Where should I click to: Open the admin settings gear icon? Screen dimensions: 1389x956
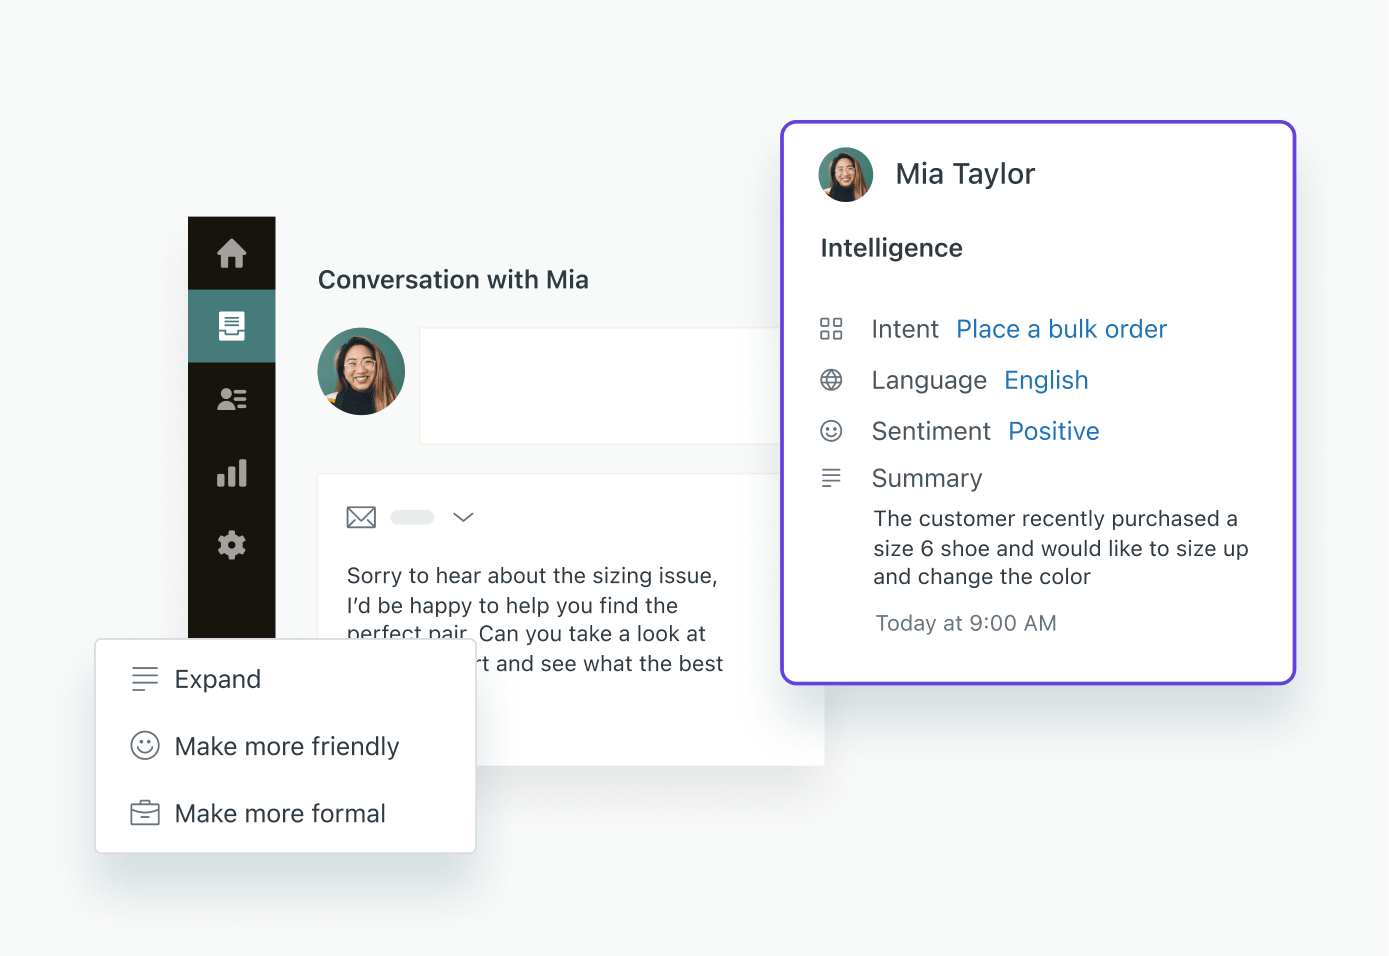[232, 545]
